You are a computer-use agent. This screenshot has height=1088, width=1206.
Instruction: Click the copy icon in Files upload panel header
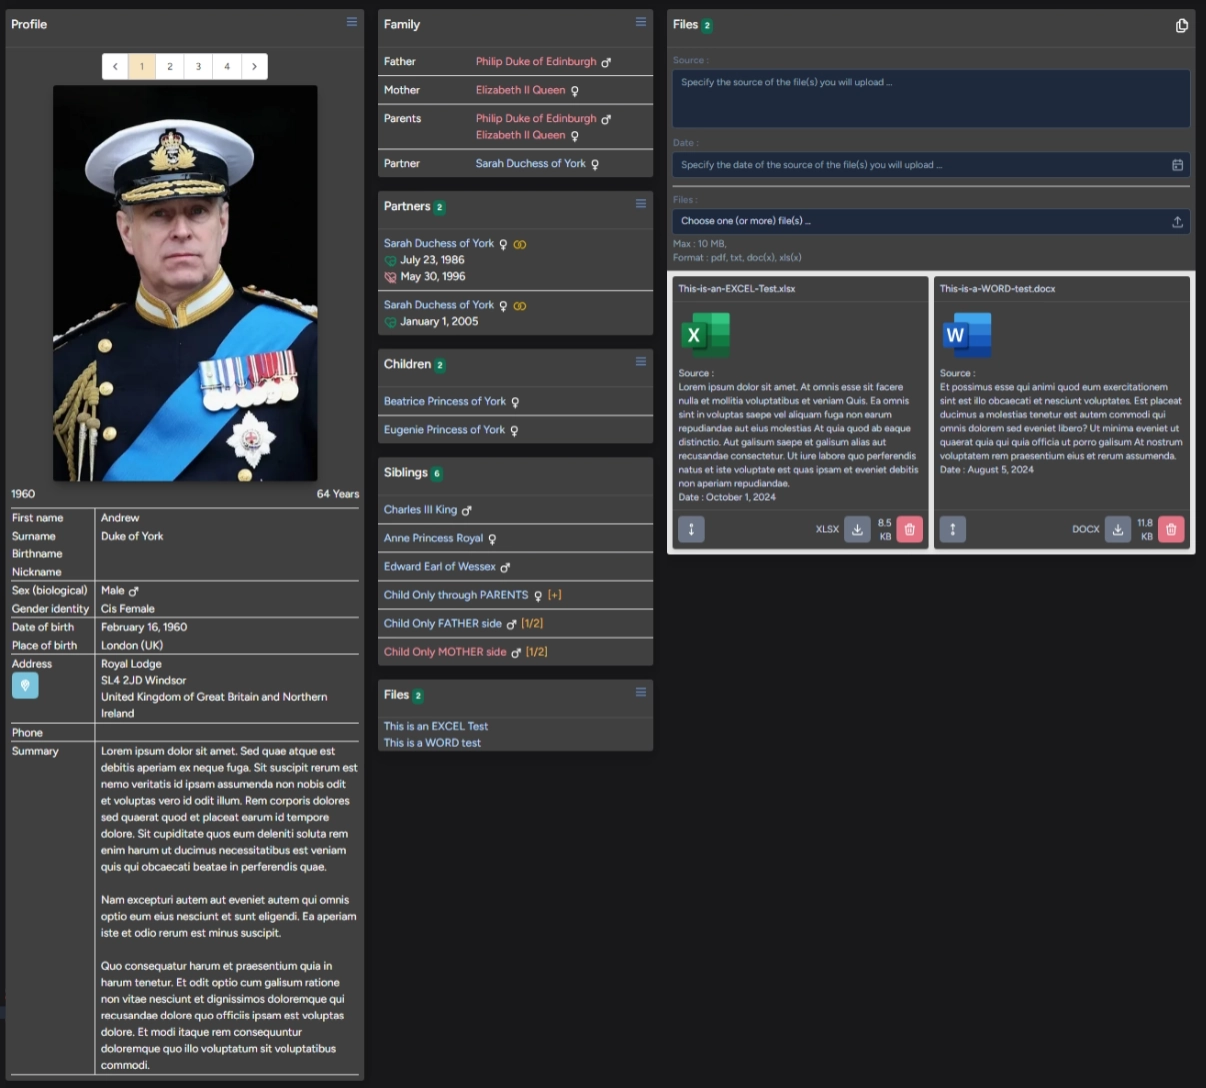click(x=1181, y=25)
